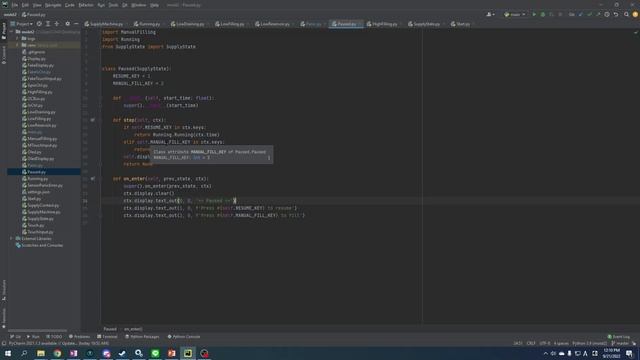Switch to HighFilling.py editor tab

pos(384,24)
